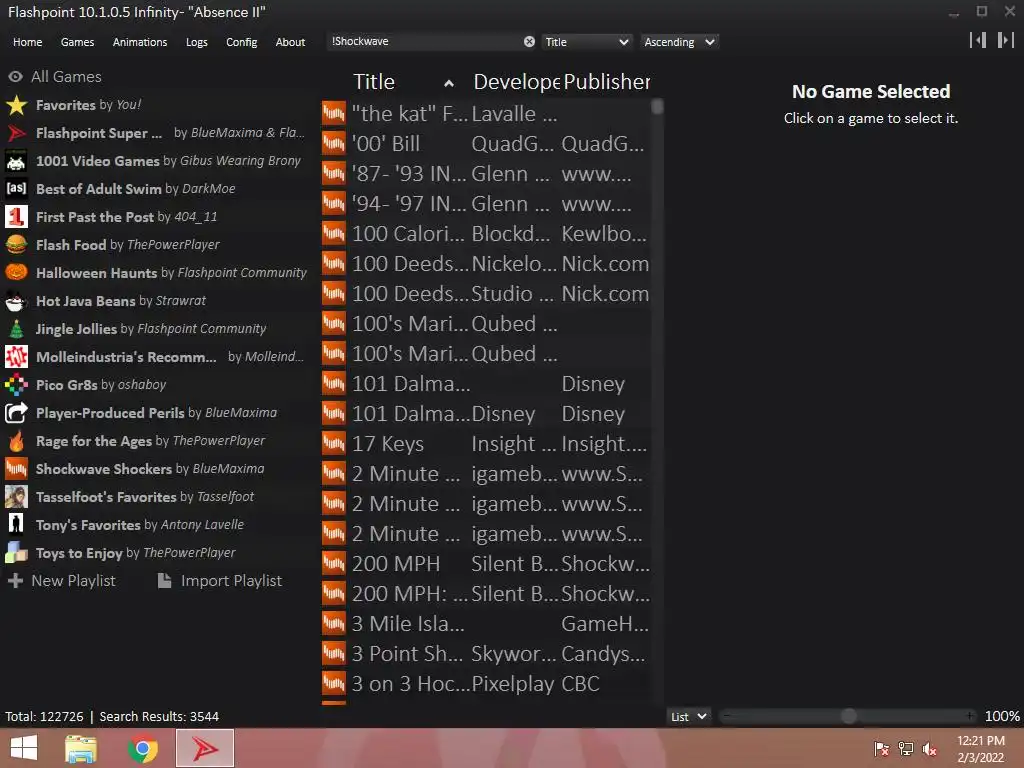Click the Tasselfoot's Favorites avatar icon

click(x=16, y=497)
